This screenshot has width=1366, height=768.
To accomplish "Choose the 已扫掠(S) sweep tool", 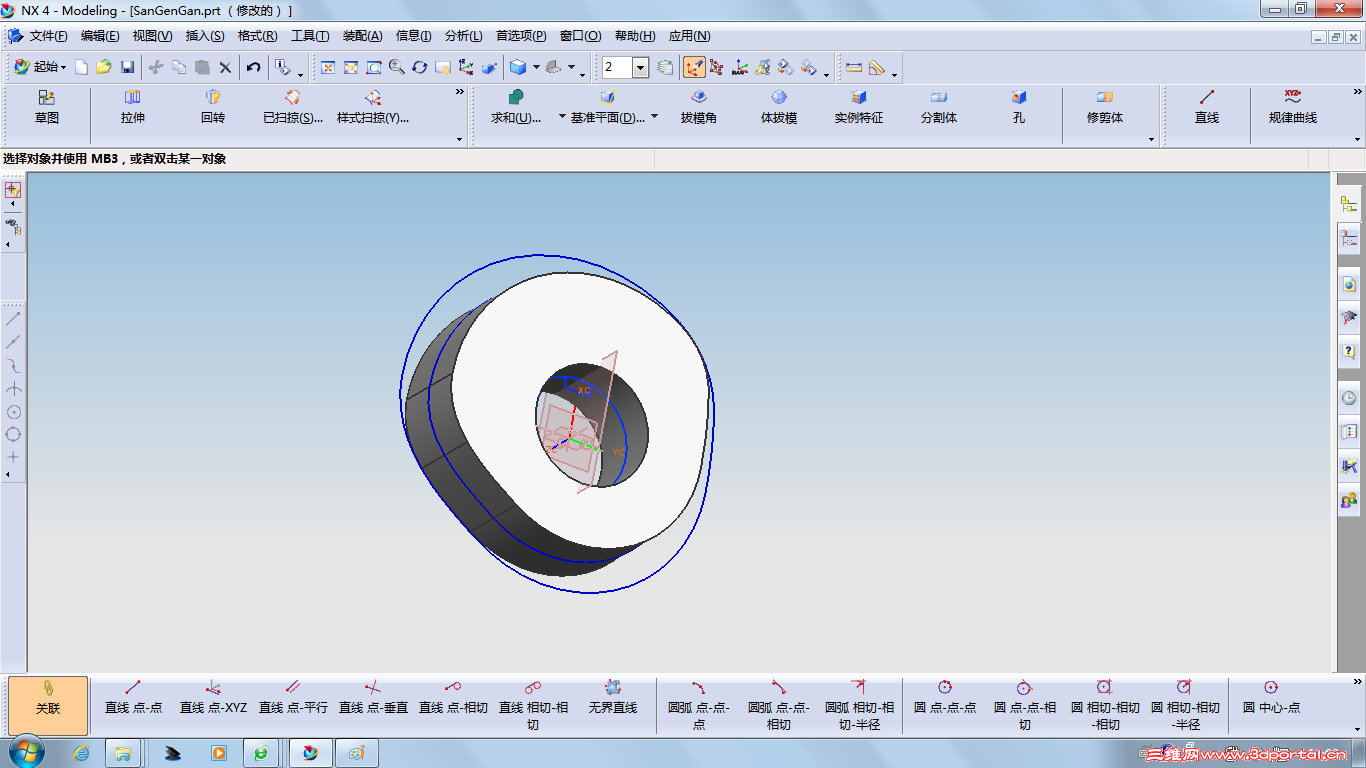I will (293, 108).
